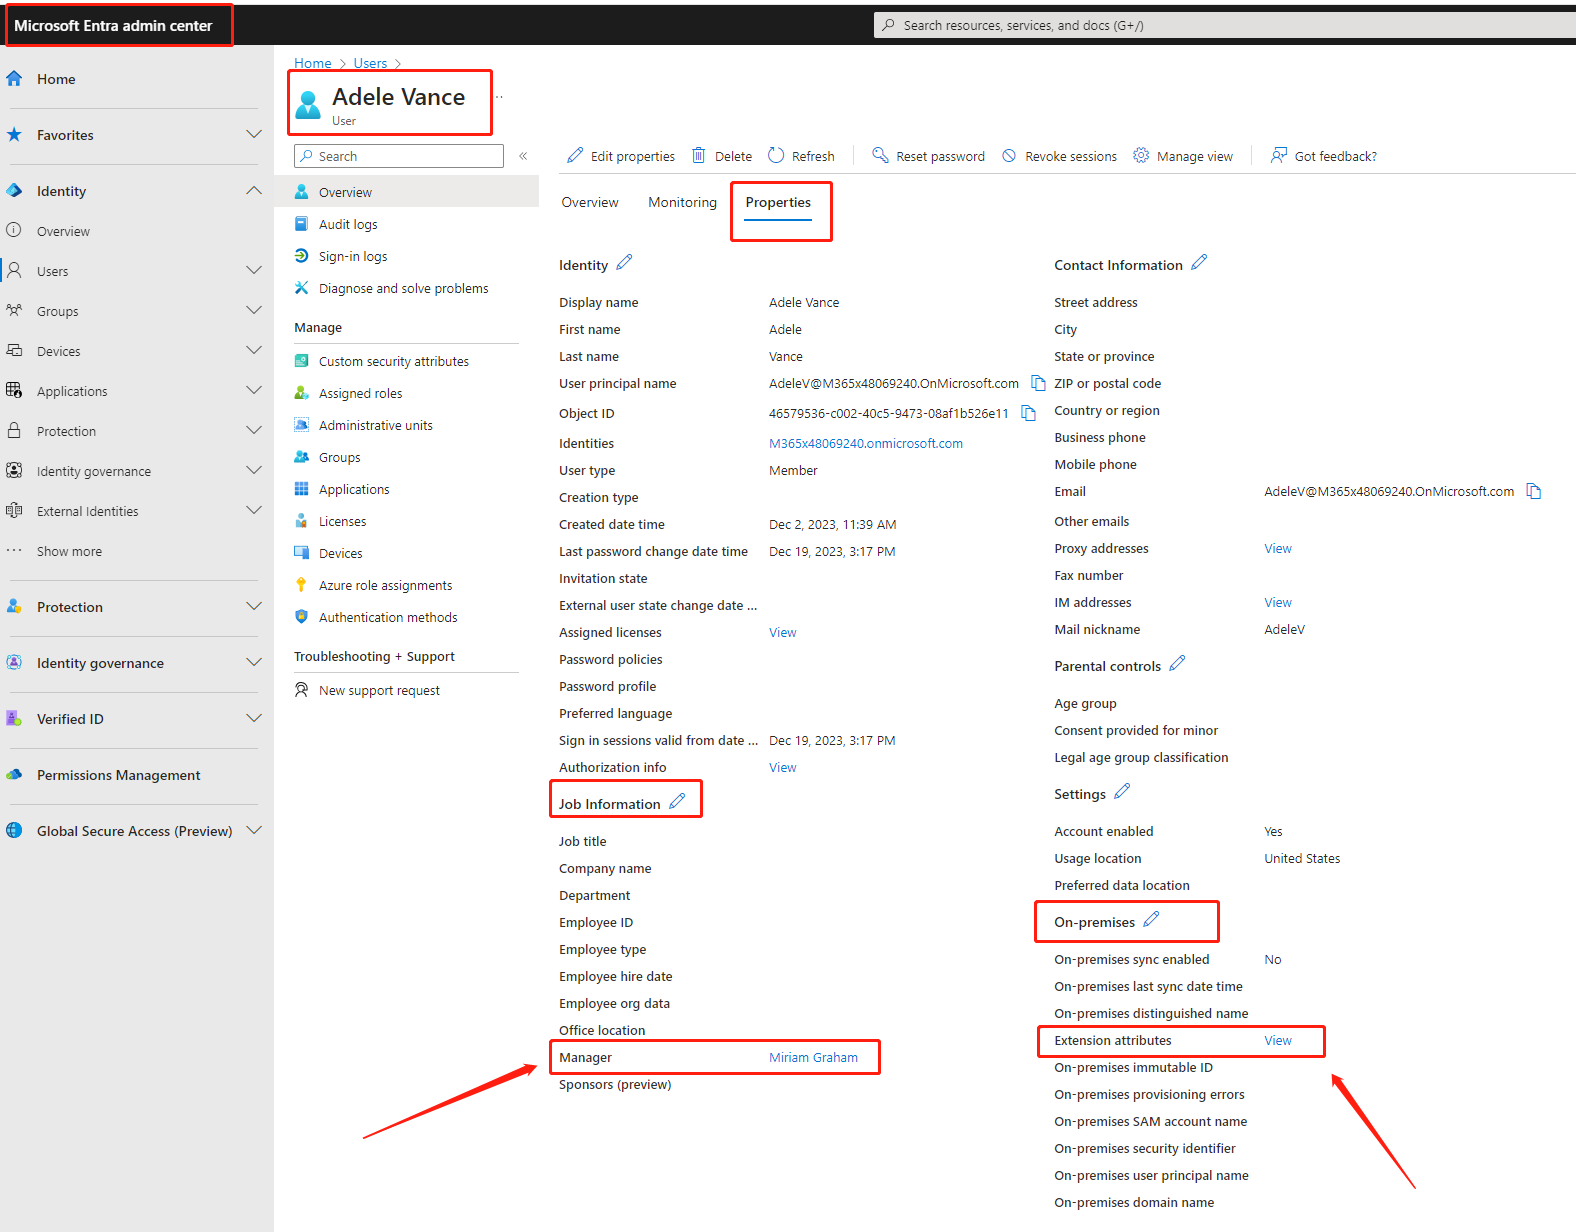The image size is (1576, 1232).
Task: Expand Users submenu chevron in sidebar
Action: click(x=254, y=270)
